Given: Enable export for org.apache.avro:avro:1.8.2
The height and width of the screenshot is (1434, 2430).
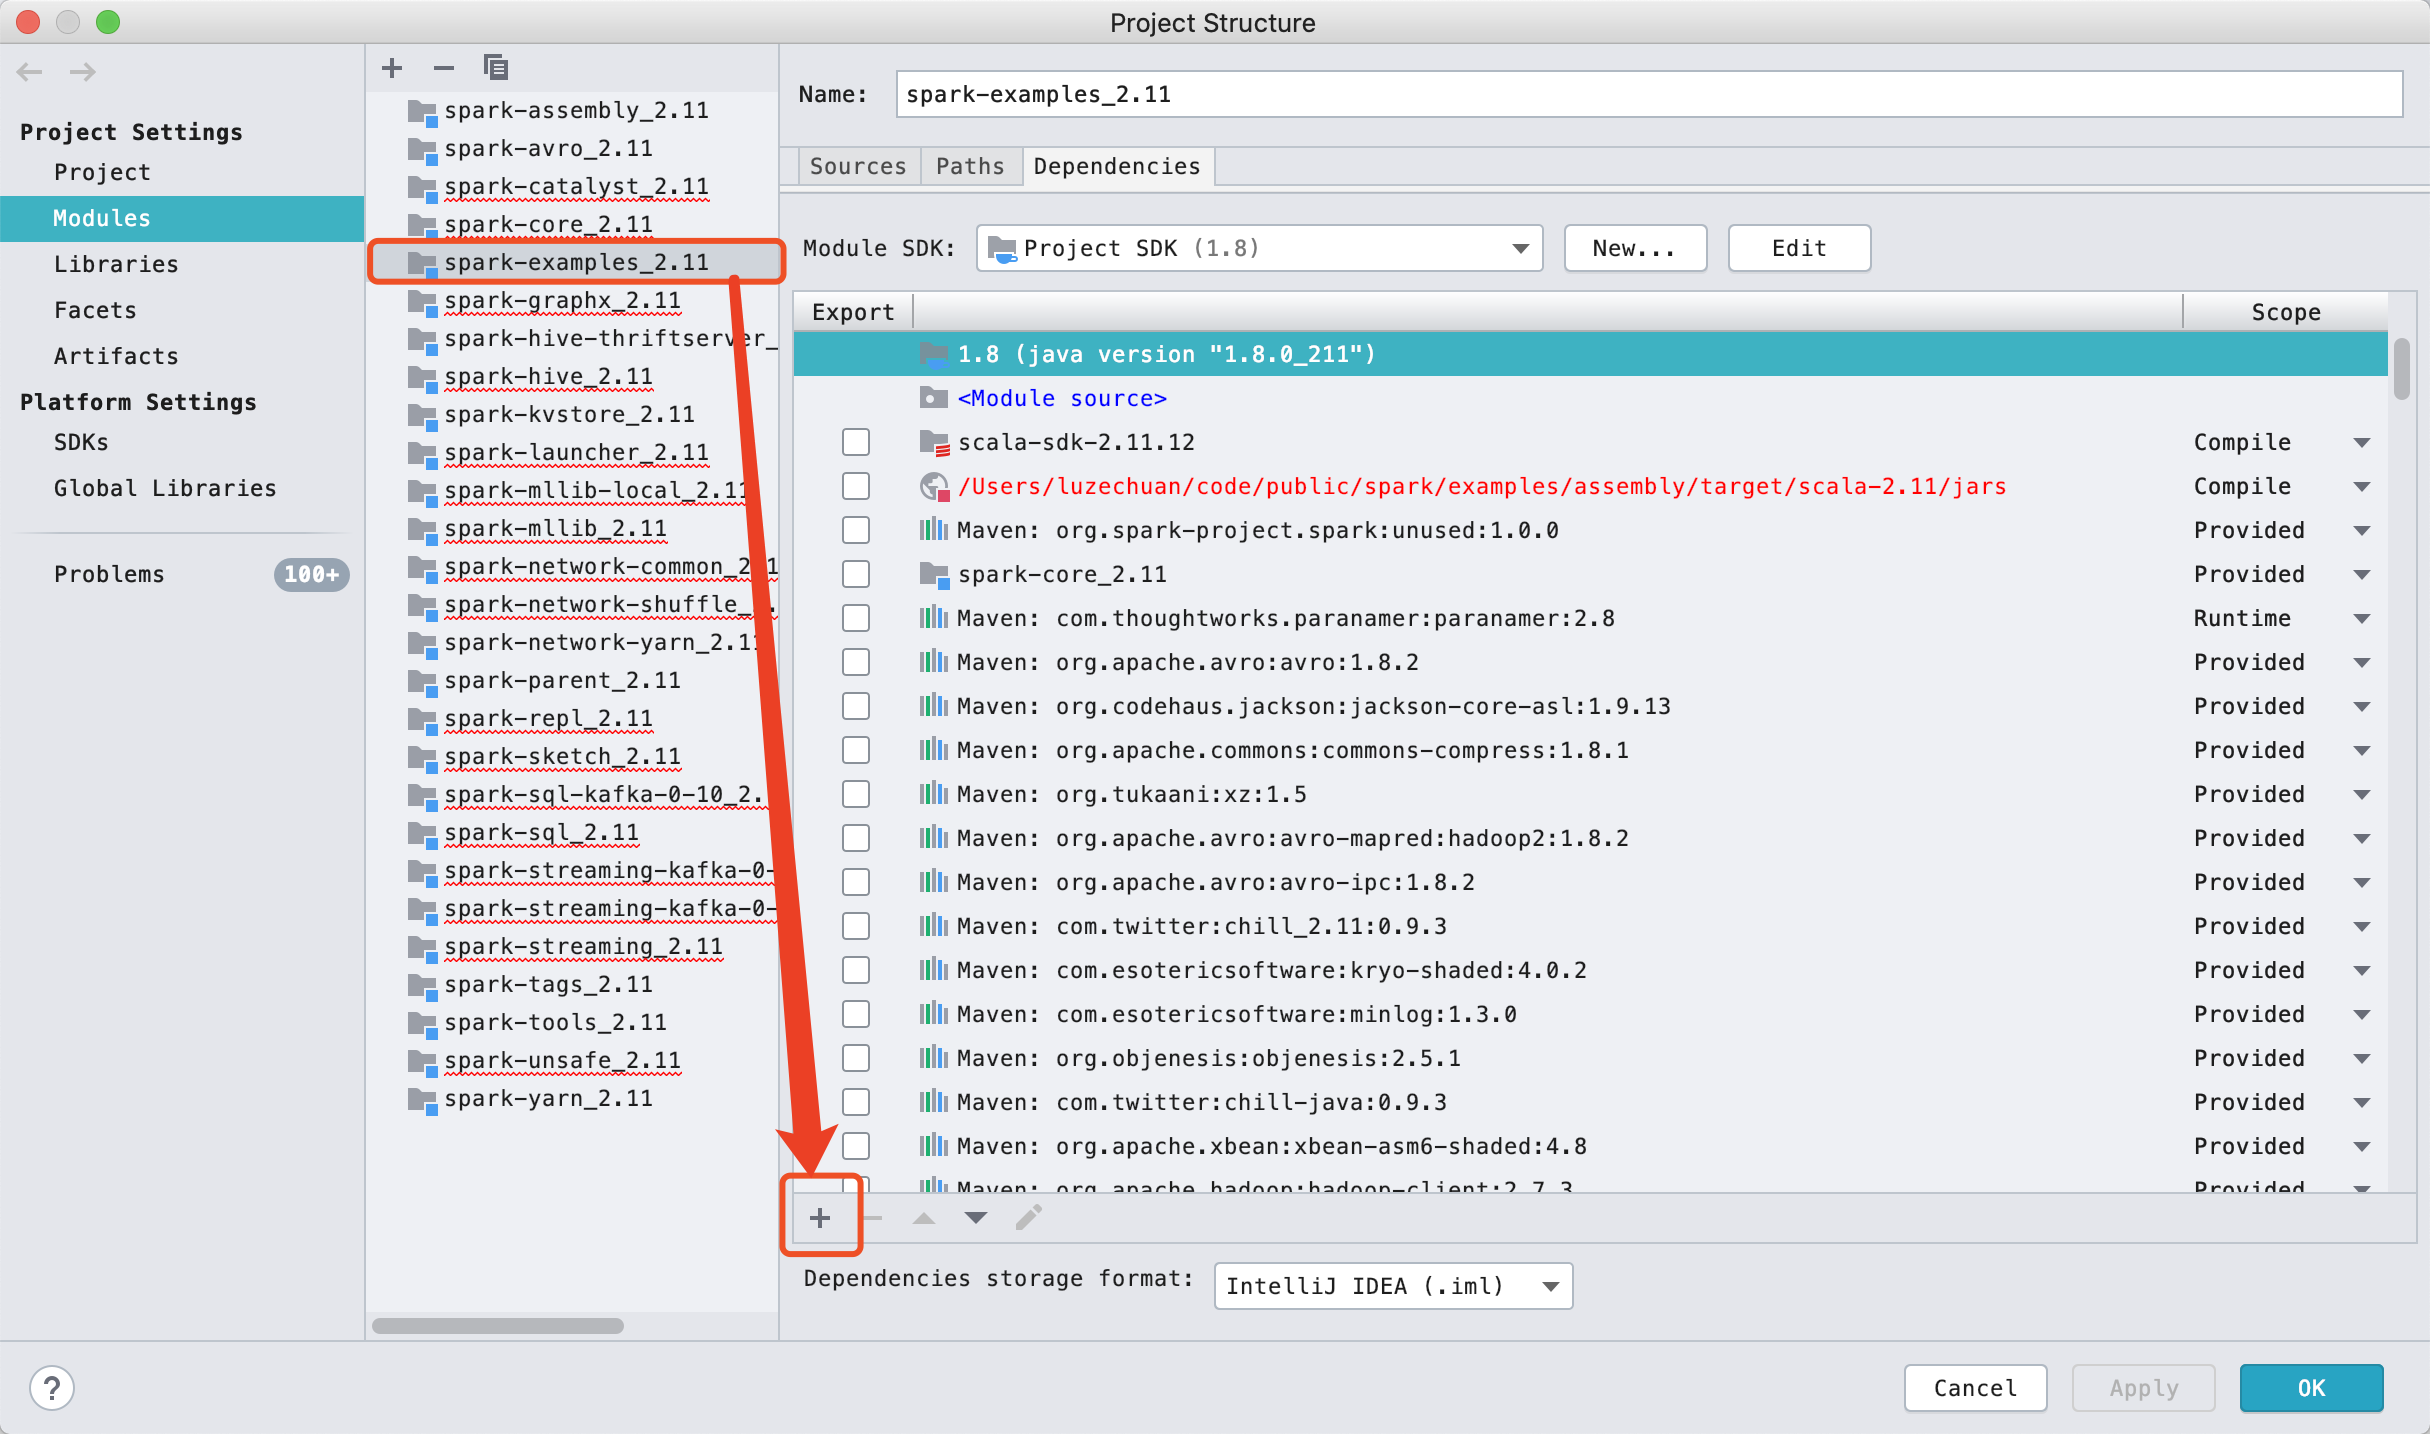Looking at the screenshot, I should (856, 662).
